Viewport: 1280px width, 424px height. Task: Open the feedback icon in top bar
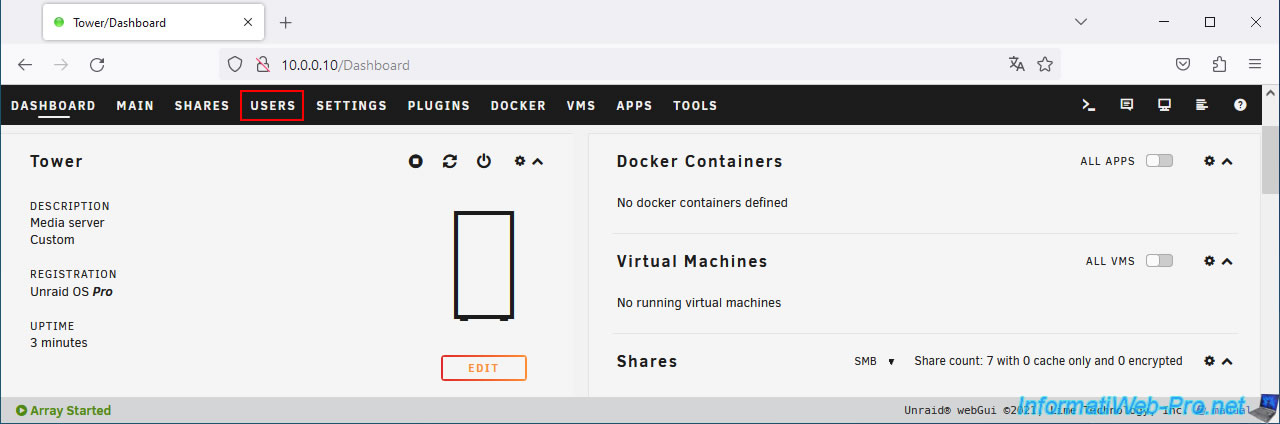pyautogui.click(x=1127, y=105)
